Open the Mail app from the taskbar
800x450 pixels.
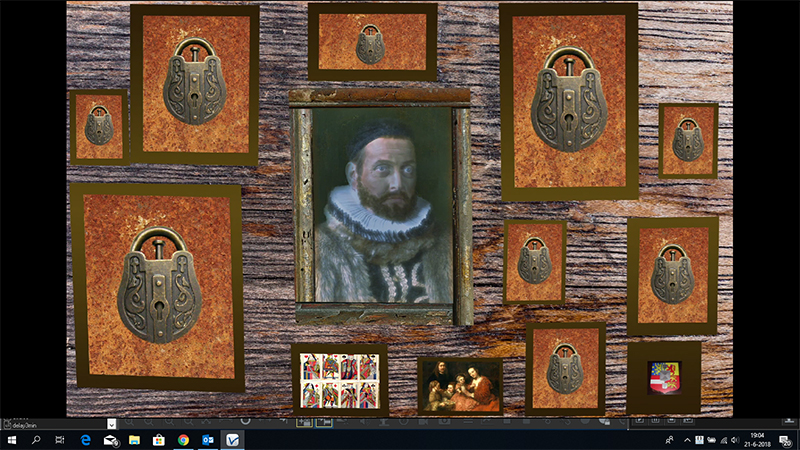tap(110, 440)
